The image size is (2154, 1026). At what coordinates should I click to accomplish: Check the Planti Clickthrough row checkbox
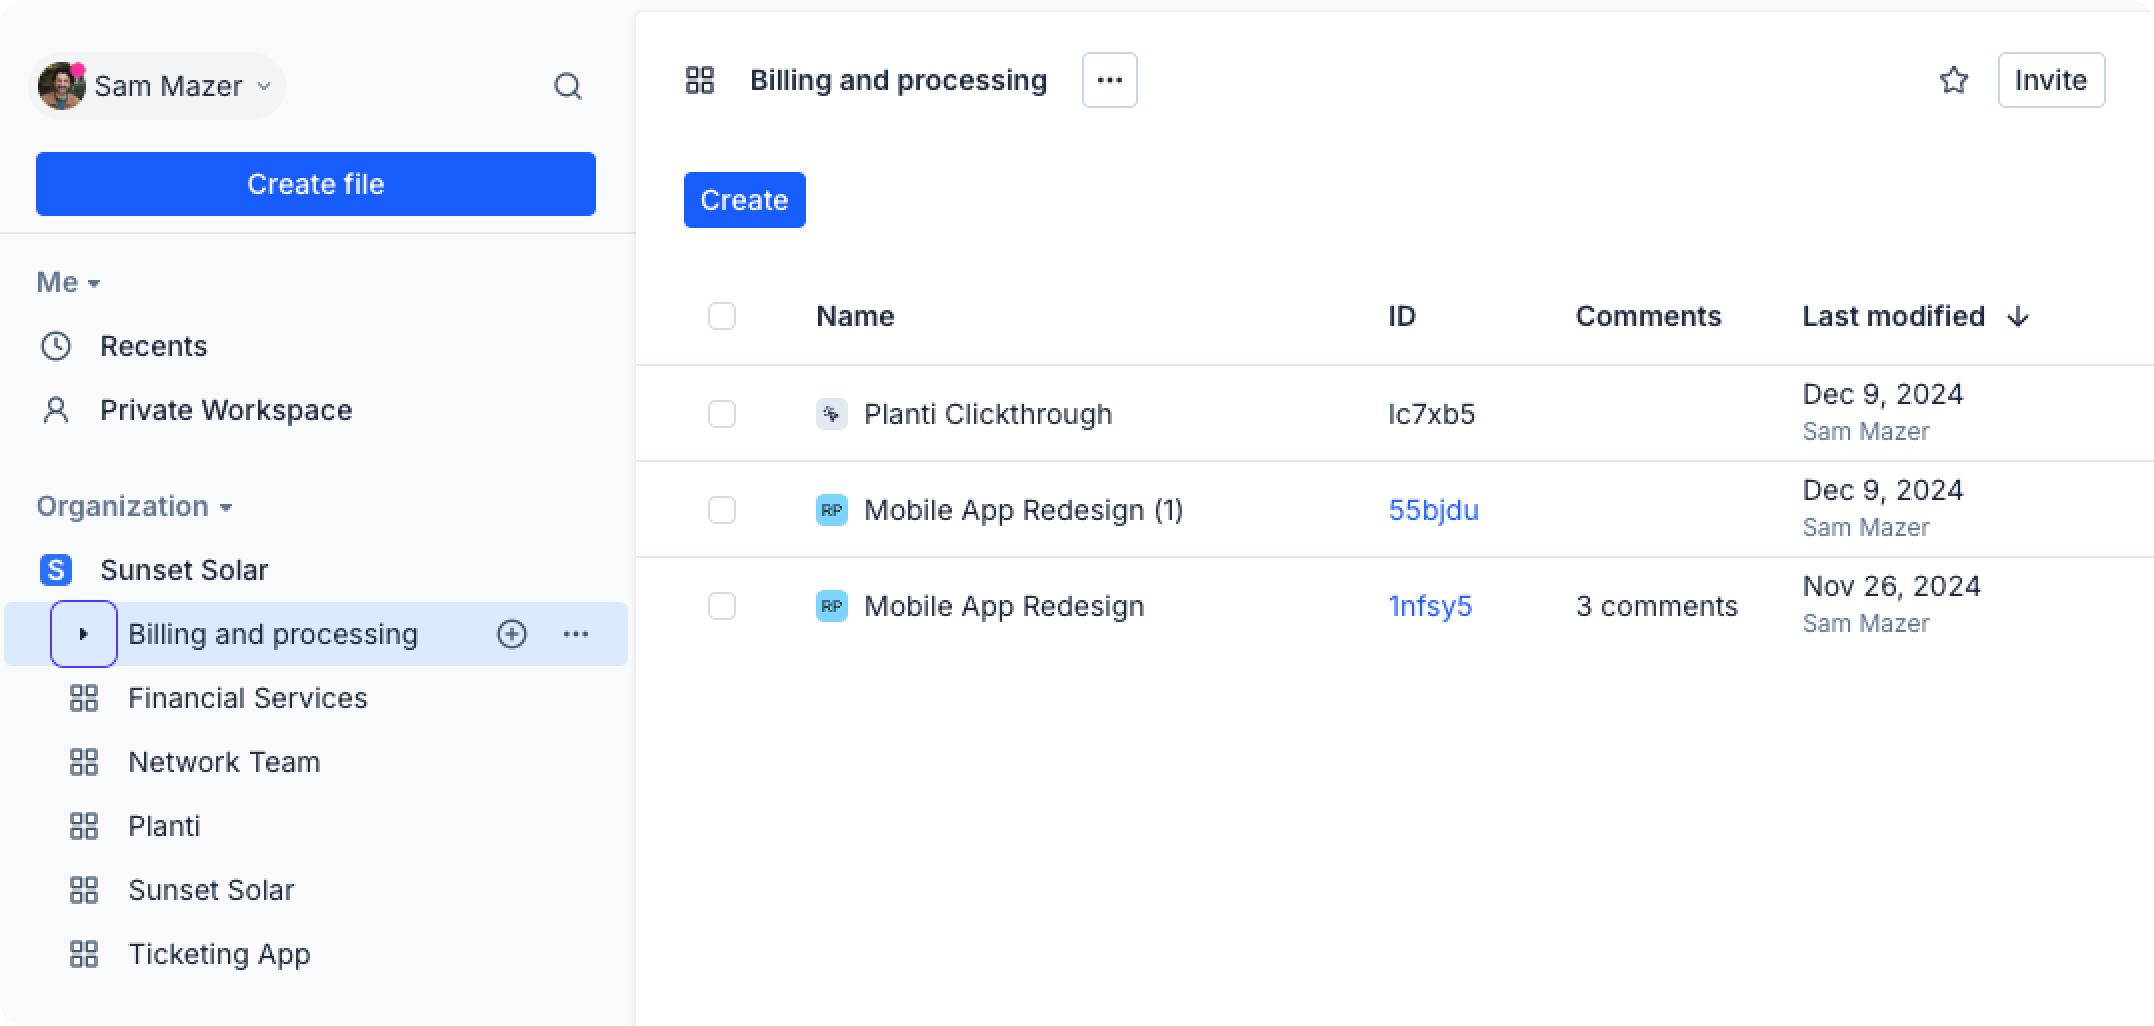pyautogui.click(x=721, y=414)
